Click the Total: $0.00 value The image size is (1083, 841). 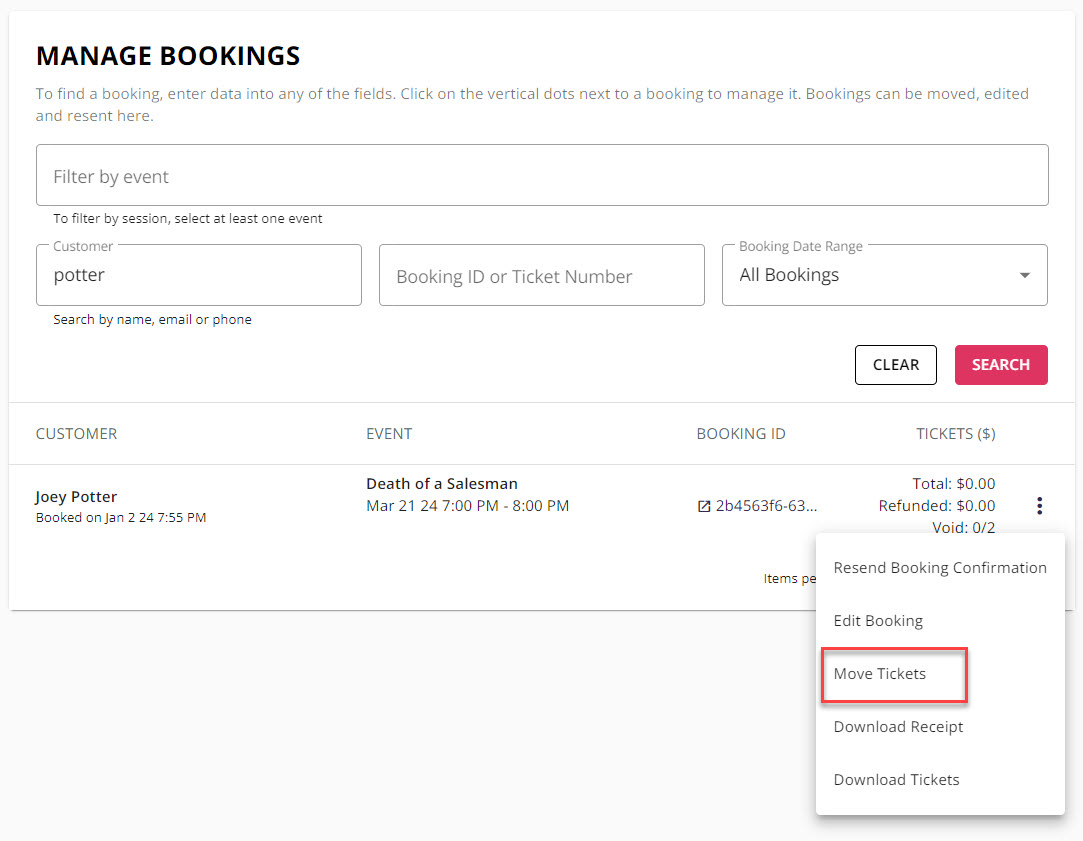pyautogui.click(x=953, y=483)
